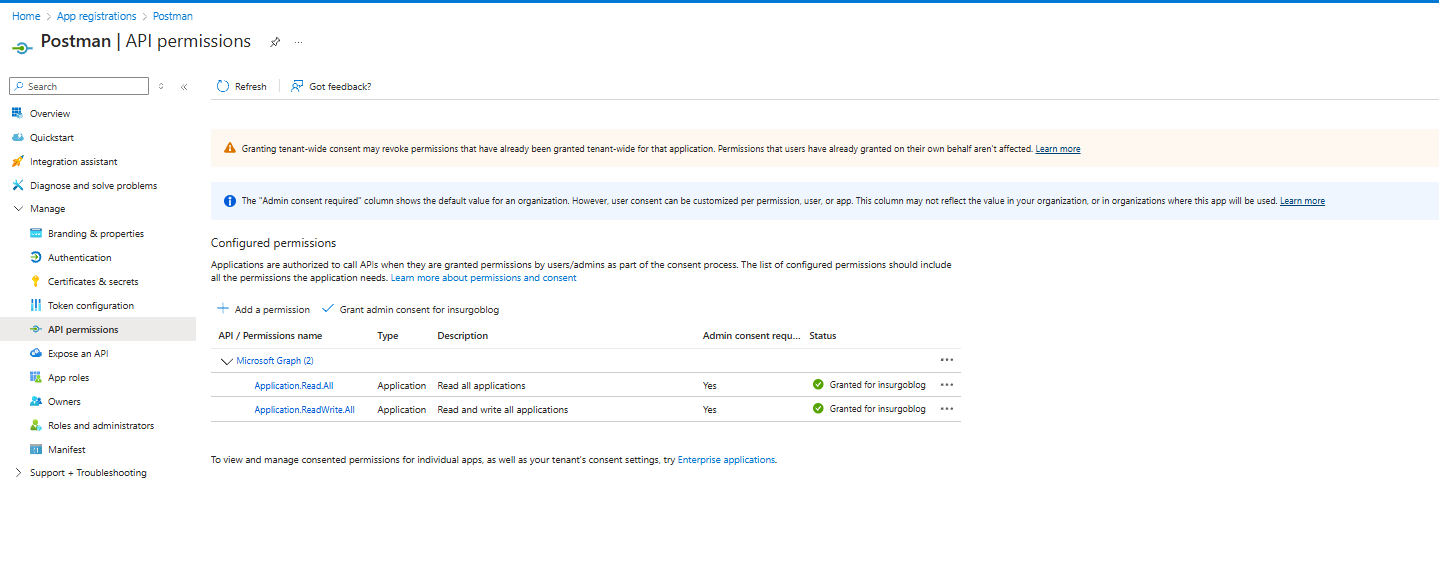1439x567 pixels.
Task: Open Learn more link in warning banner
Action: (1058, 149)
